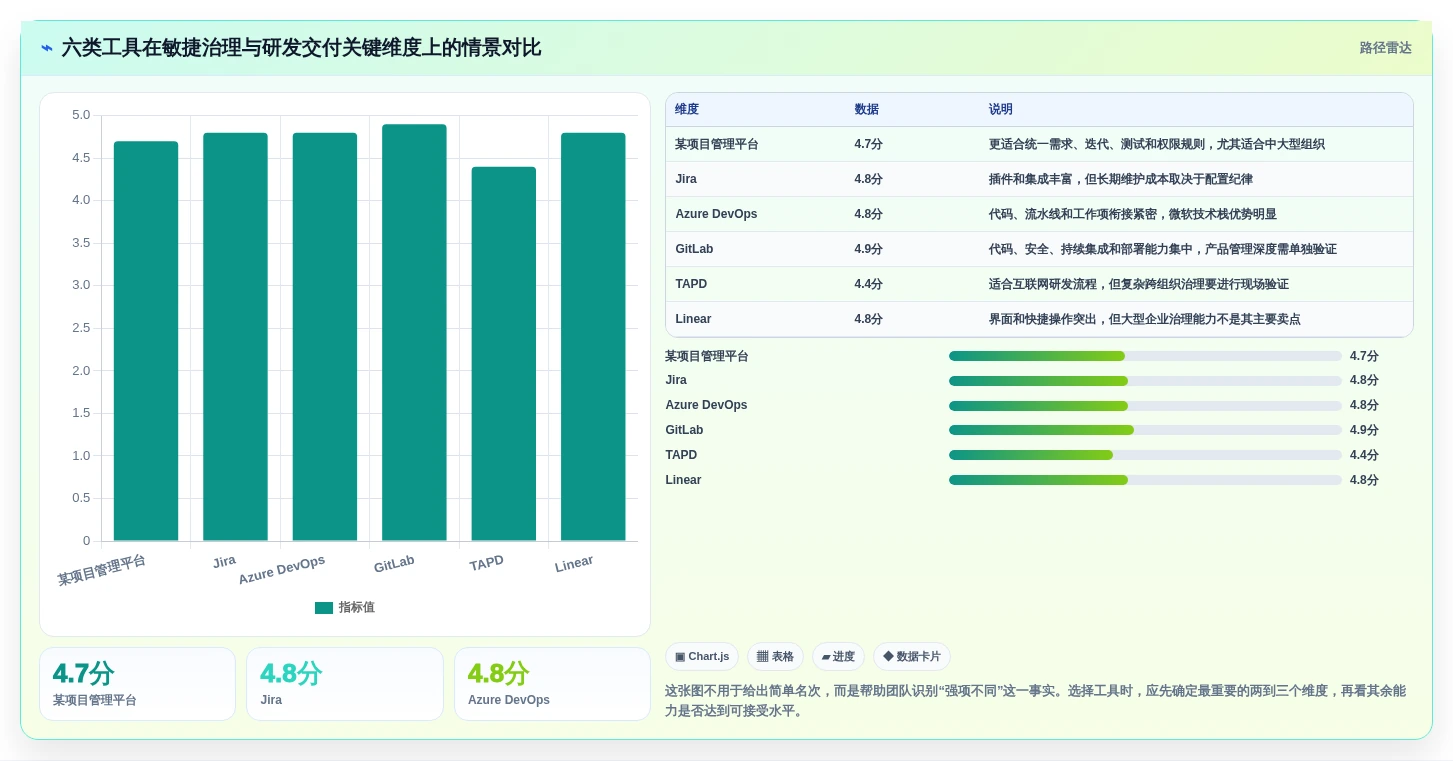This screenshot has width=1453, height=761.
Task: Click the 某项目管理平台 bar in chart
Action: pos(146,341)
